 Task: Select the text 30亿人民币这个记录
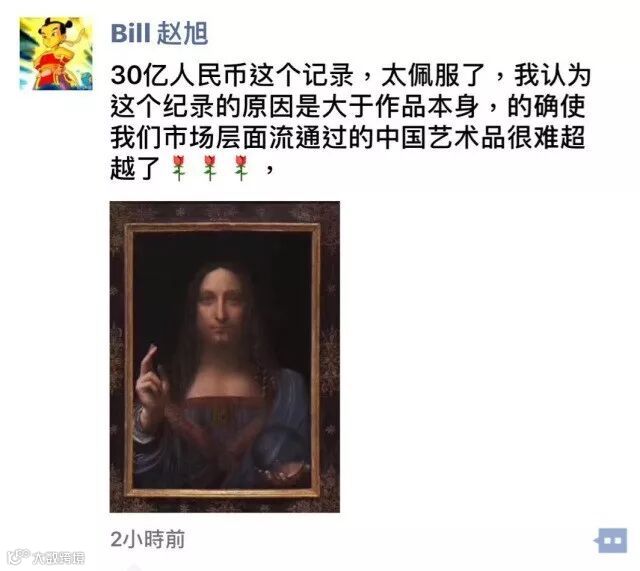[x=232, y=76]
